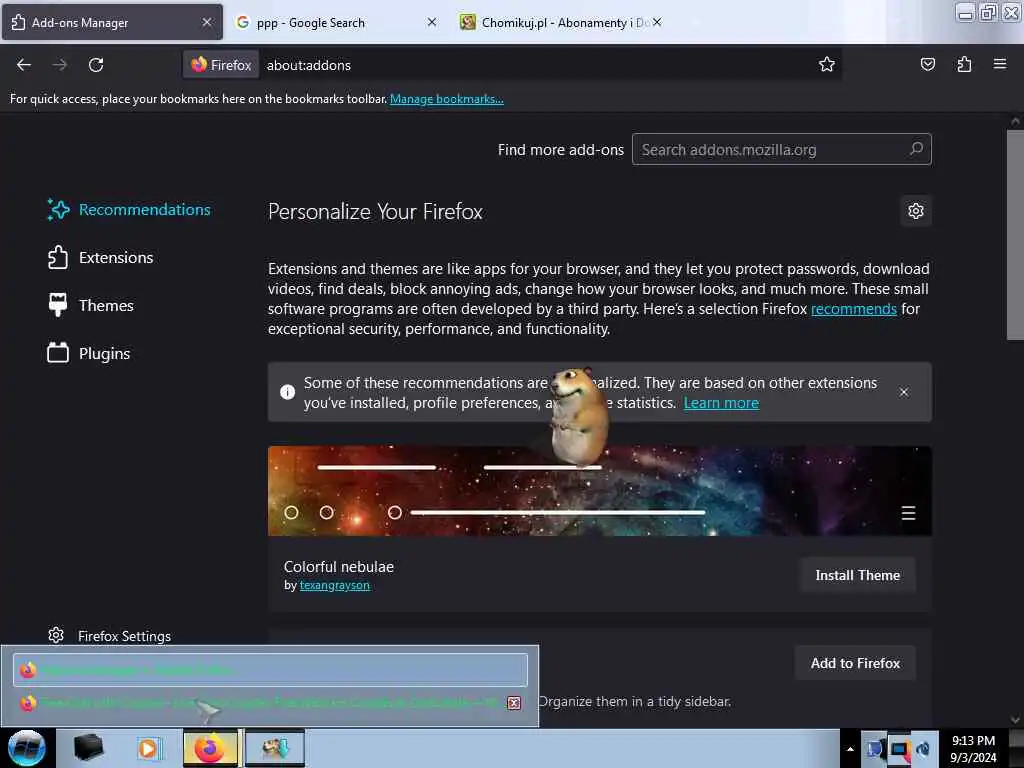Click the network monitor tray icon
Viewport: 1024px width, 768px height.
coord(899,750)
